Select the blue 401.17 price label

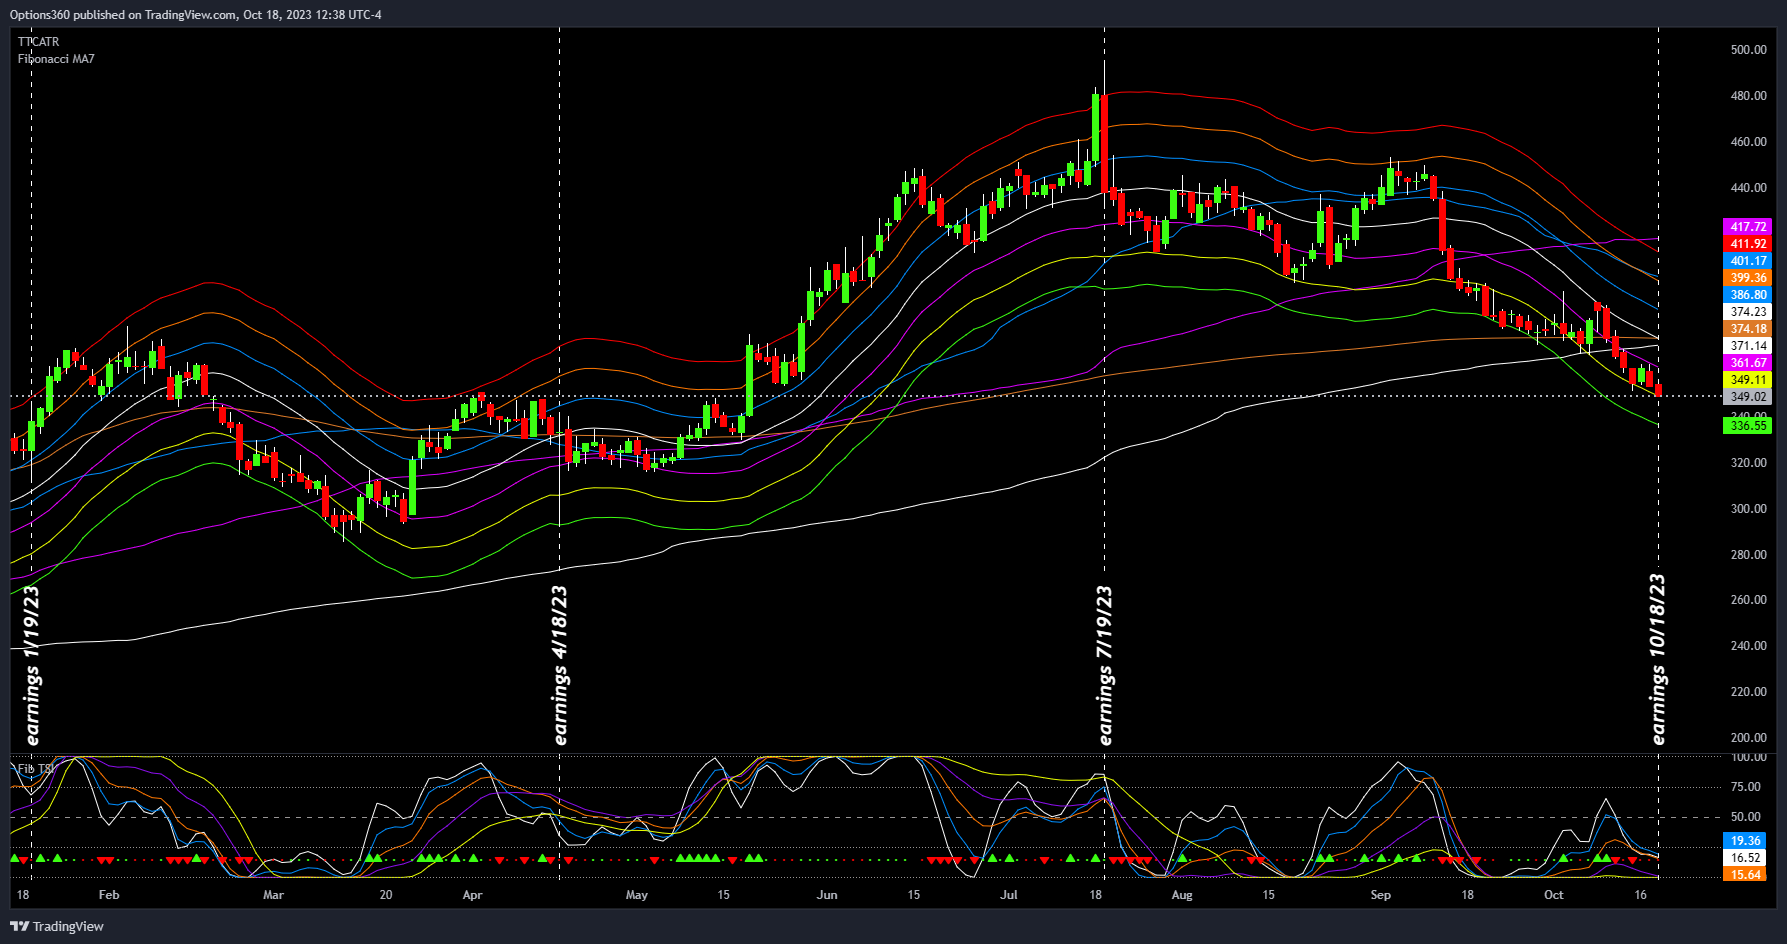pos(1748,261)
